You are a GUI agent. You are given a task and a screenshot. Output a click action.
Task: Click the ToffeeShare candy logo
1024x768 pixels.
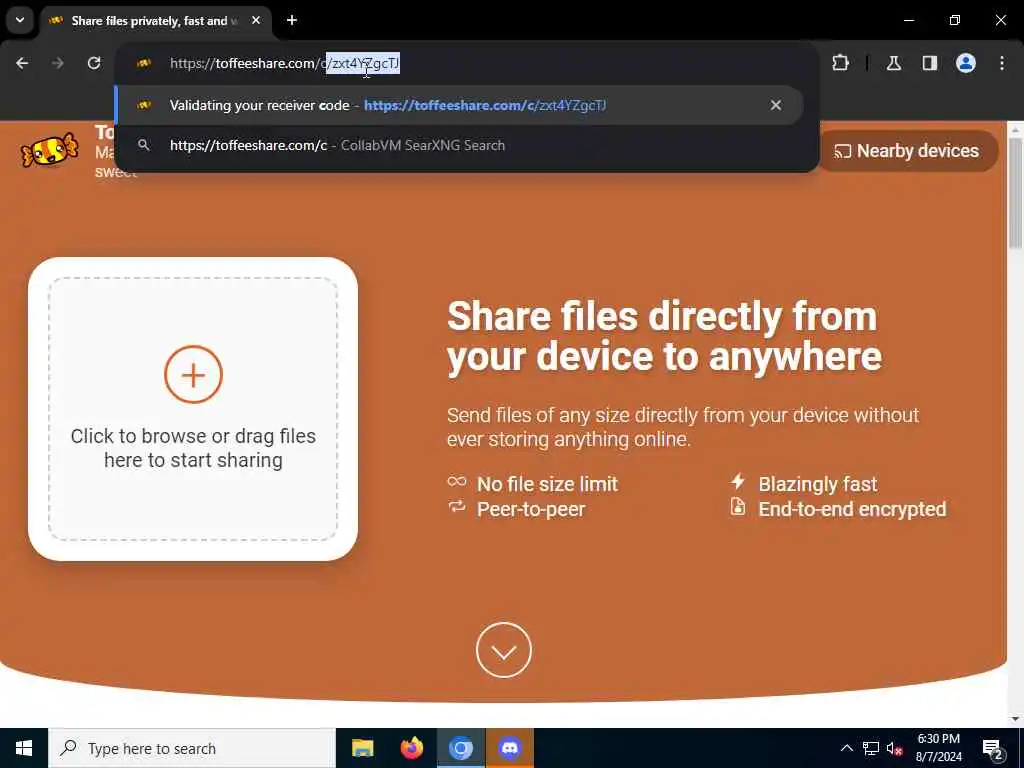(x=50, y=150)
